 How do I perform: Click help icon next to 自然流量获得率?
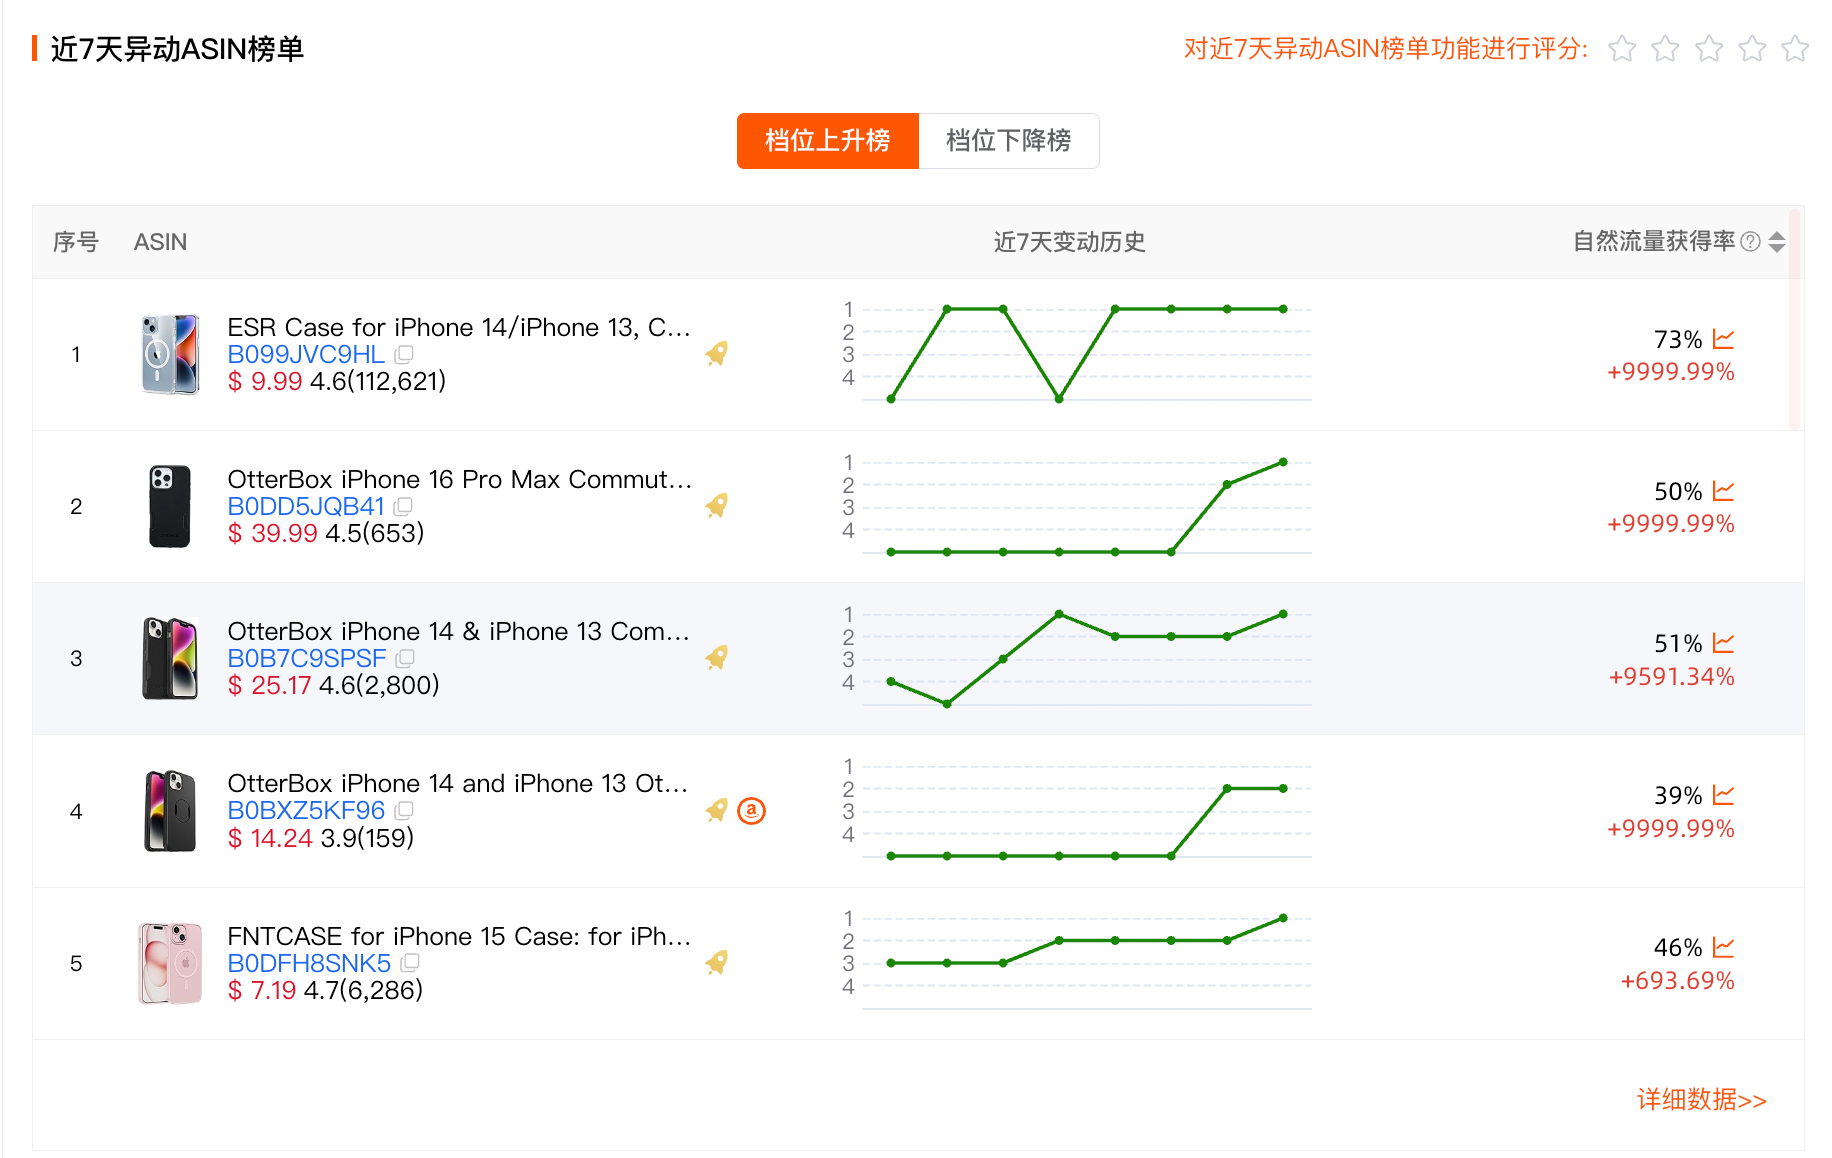click(1750, 242)
